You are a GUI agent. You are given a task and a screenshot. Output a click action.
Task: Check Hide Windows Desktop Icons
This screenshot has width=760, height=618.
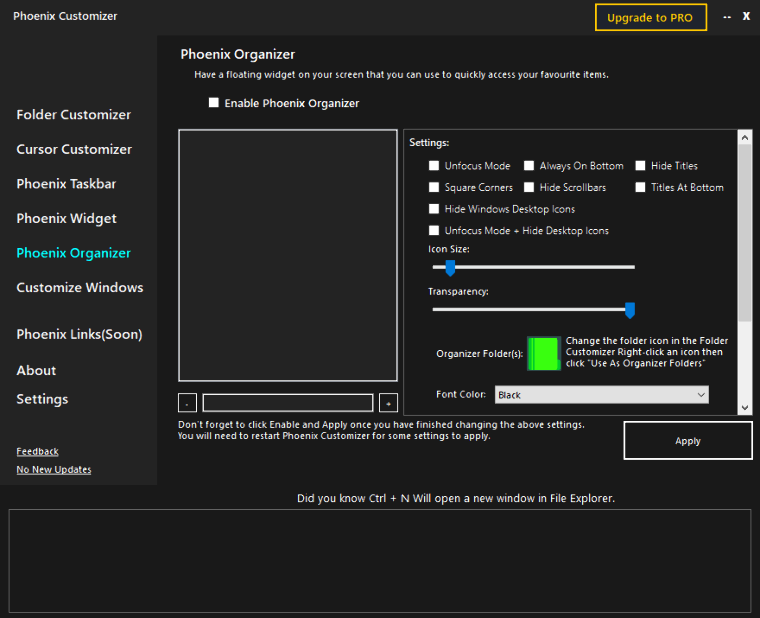(x=434, y=209)
